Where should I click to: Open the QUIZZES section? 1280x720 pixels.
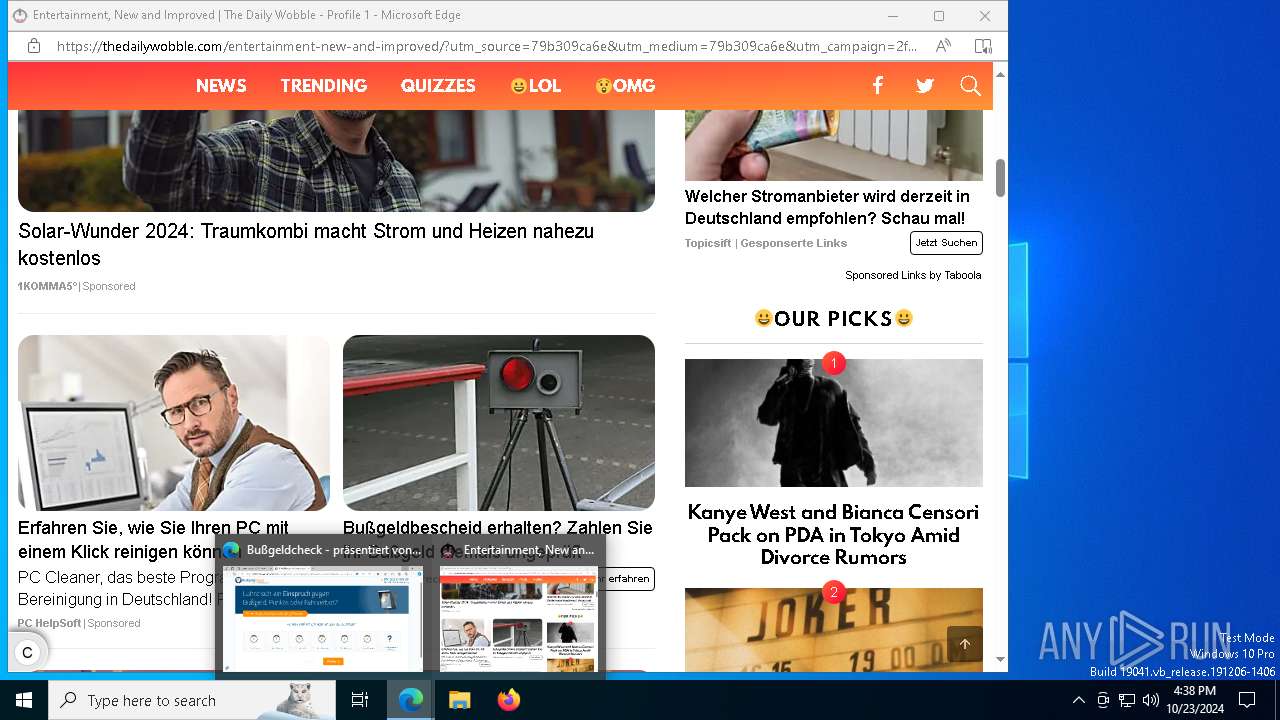coord(438,86)
